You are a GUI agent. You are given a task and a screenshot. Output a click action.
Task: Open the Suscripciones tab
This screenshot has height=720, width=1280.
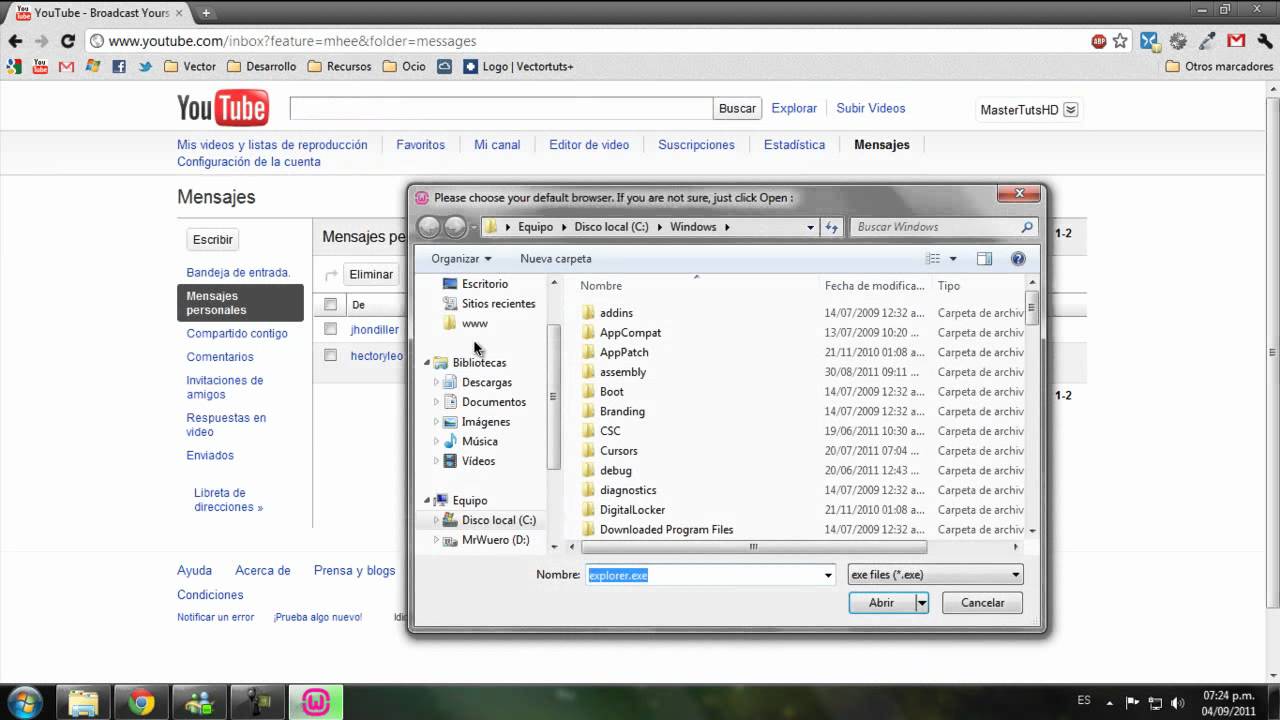(696, 145)
